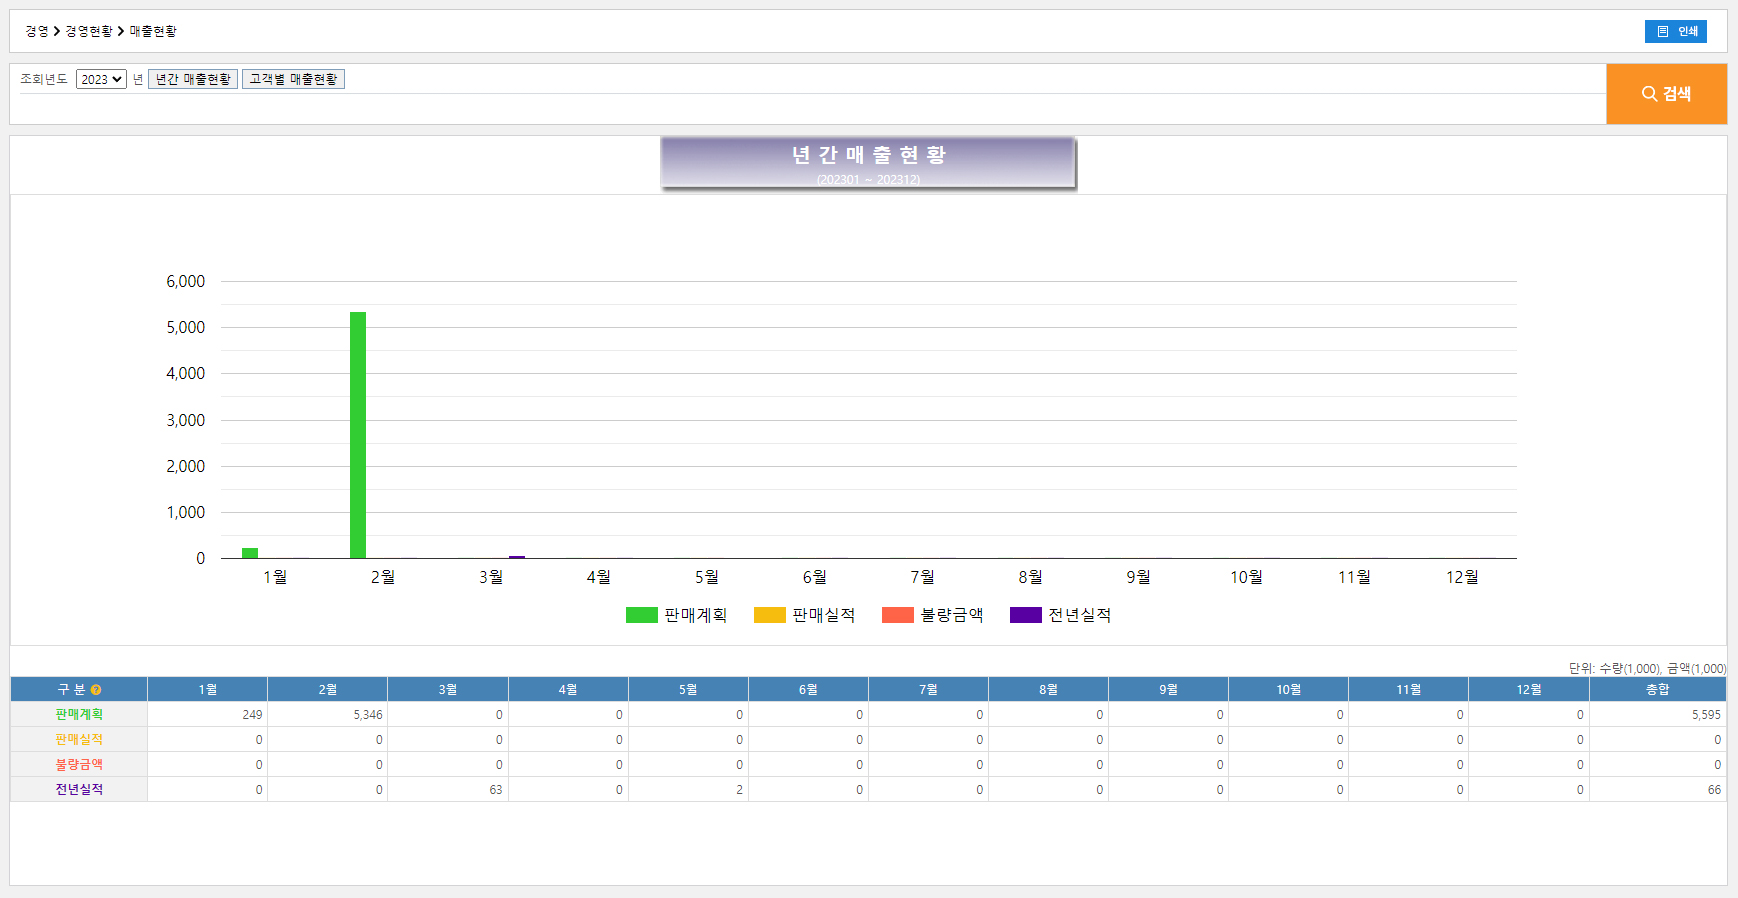Click the 년간매출현황 chart title banner
The width and height of the screenshot is (1738, 898).
point(868,162)
